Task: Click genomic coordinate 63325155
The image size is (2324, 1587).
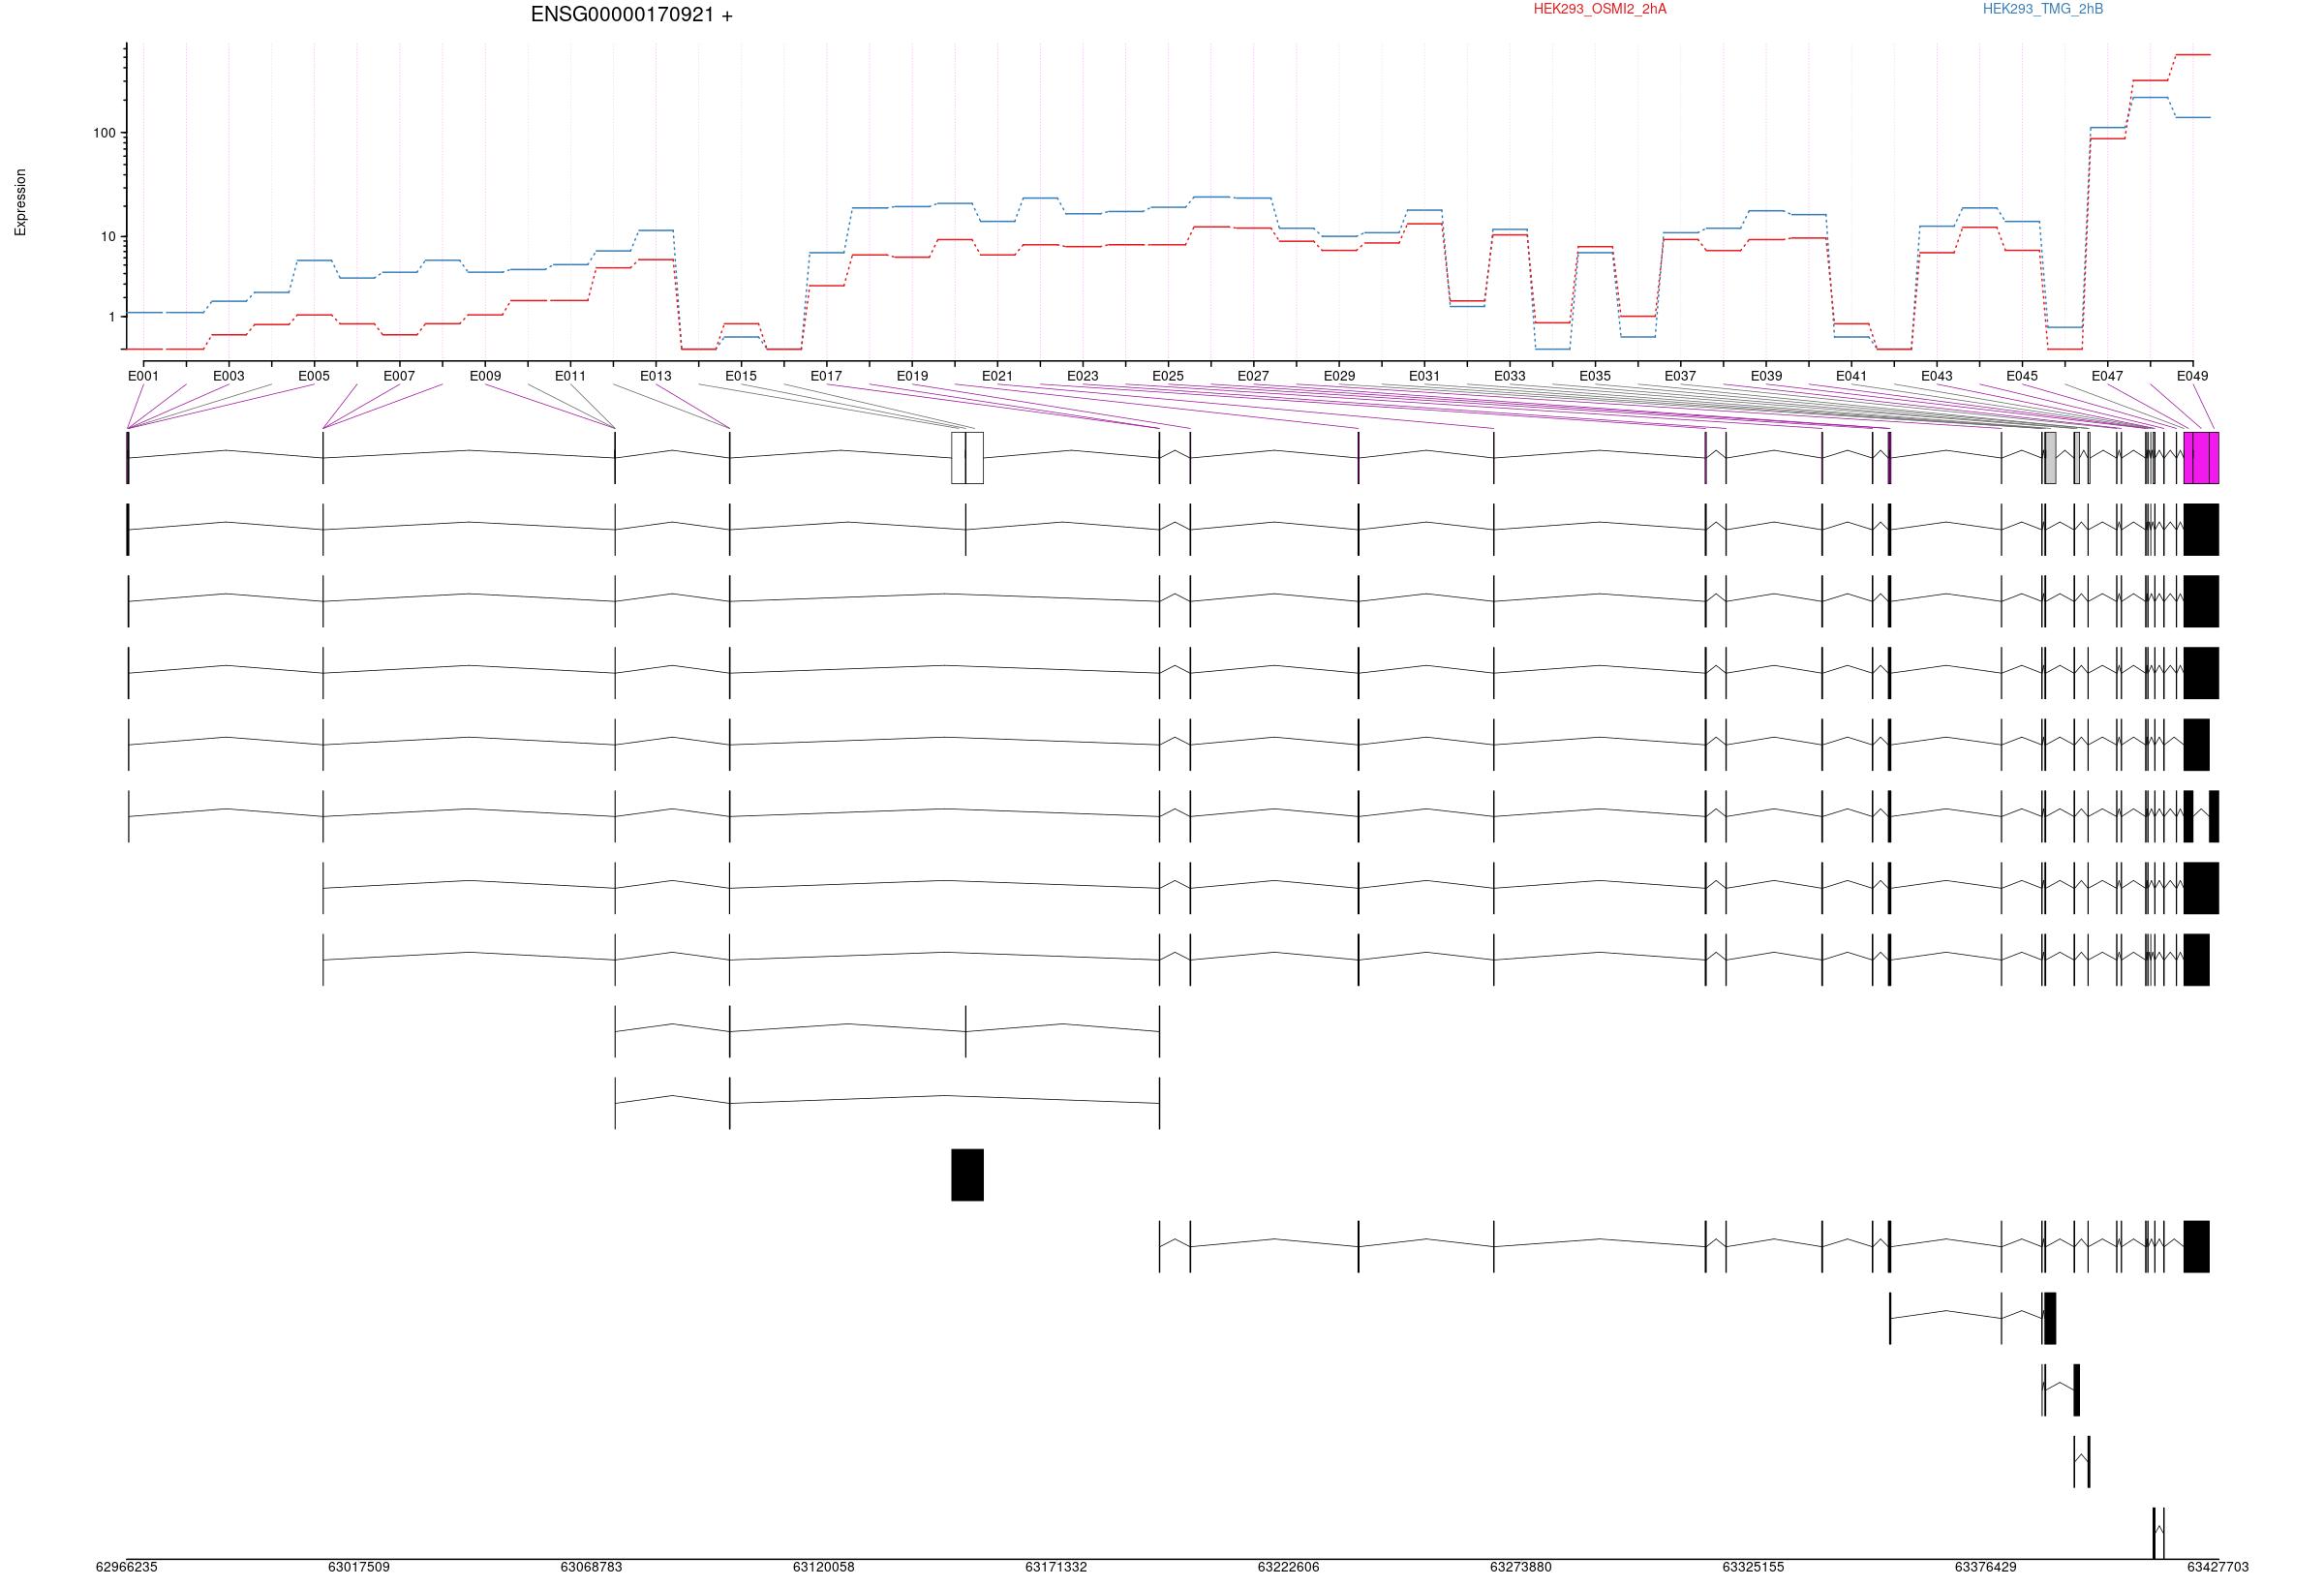Action: pos(1753,1567)
